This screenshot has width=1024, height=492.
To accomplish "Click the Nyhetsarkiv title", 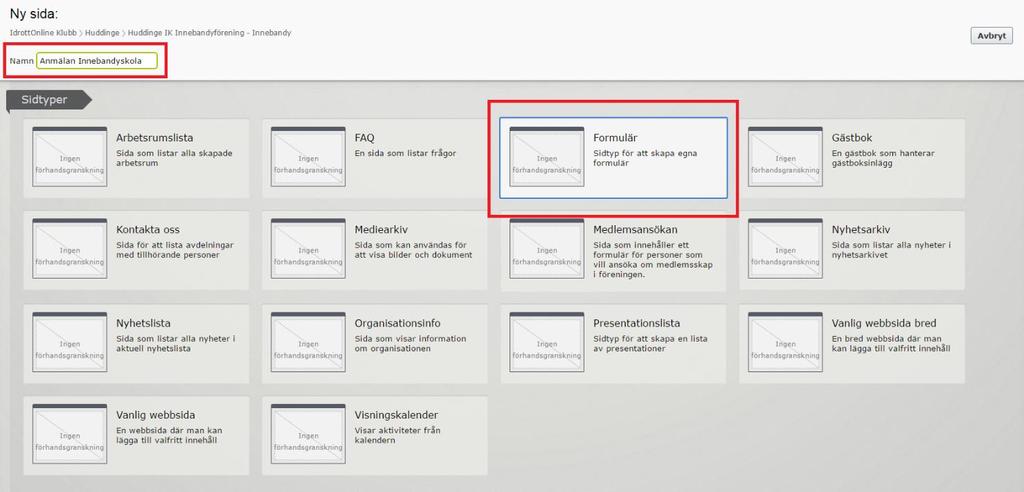I will [x=861, y=230].
